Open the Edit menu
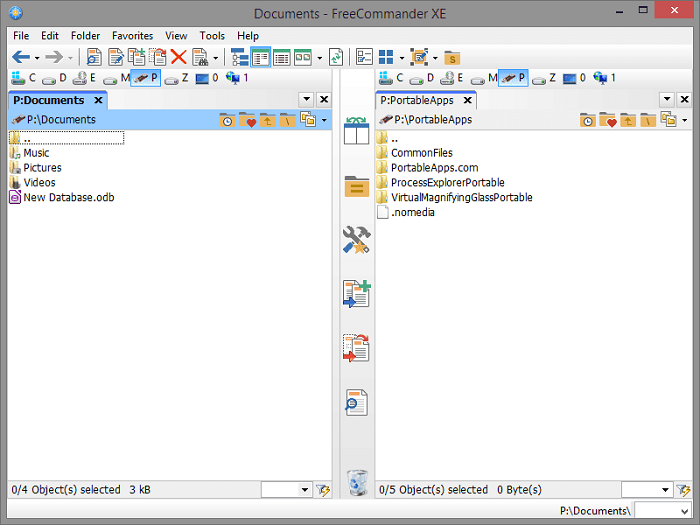Screen dimensions: 700x525 [x=50, y=36]
